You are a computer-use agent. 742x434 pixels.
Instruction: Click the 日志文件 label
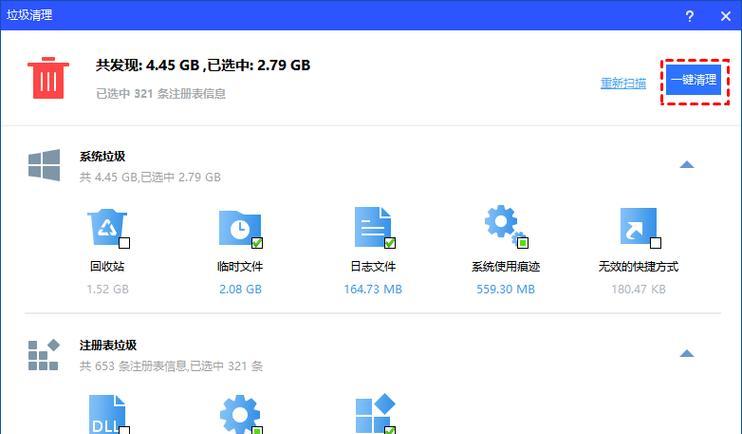tap(373, 266)
